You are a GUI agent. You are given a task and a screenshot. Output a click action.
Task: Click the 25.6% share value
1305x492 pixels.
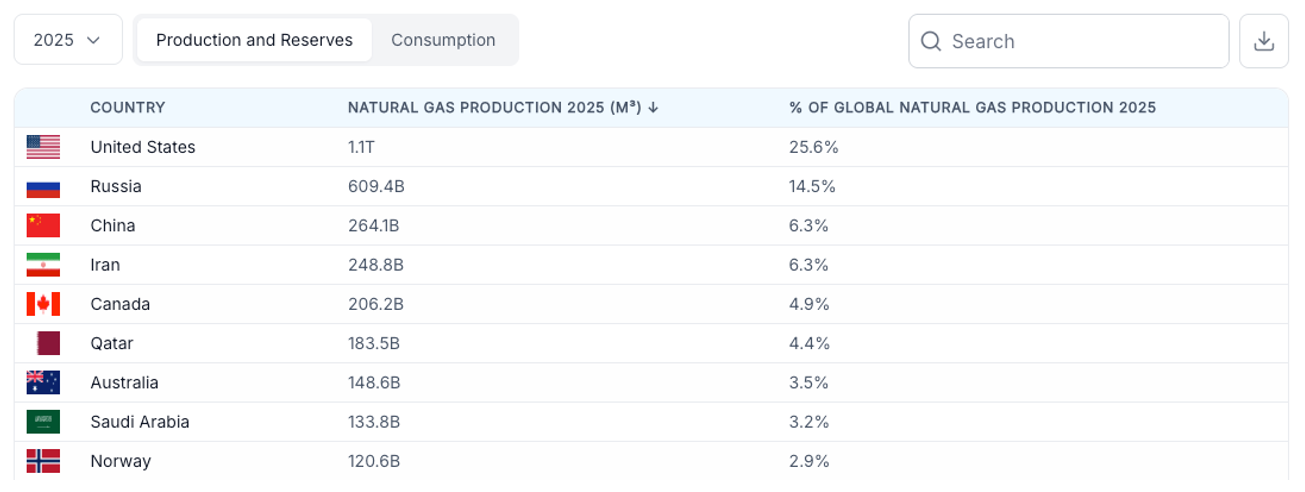click(814, 147)
